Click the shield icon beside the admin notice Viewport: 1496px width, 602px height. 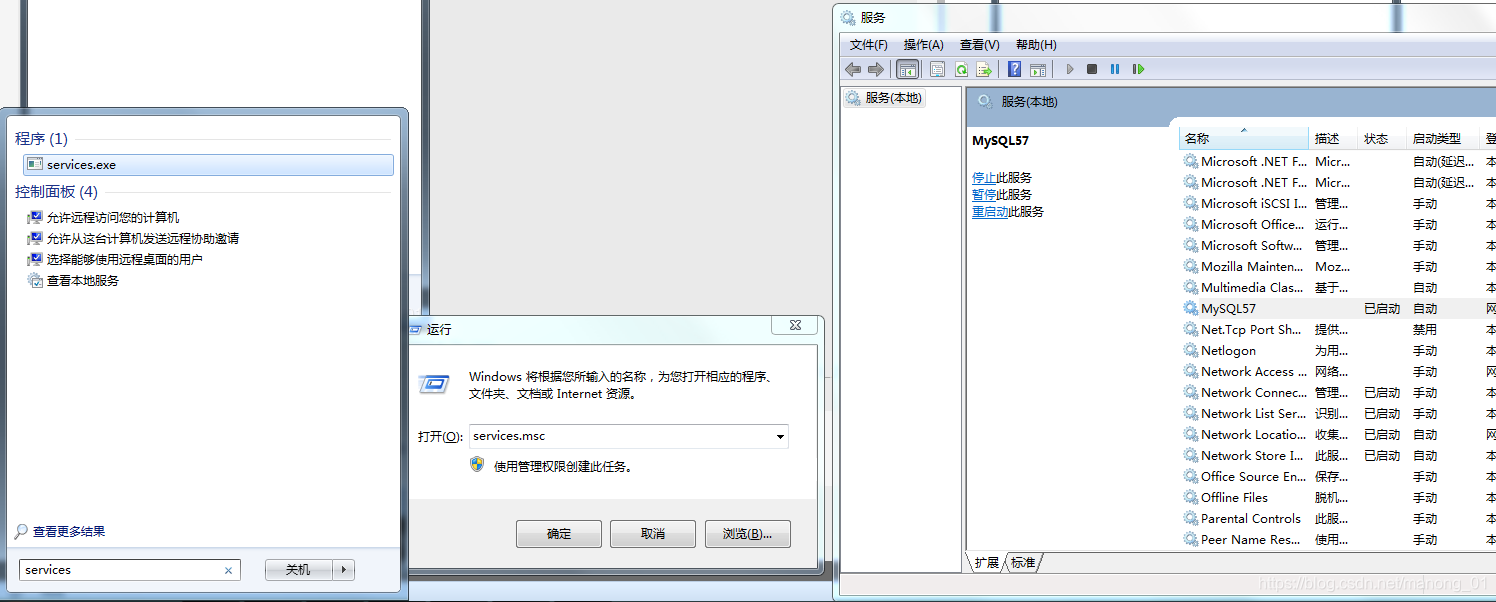[477, 463]
